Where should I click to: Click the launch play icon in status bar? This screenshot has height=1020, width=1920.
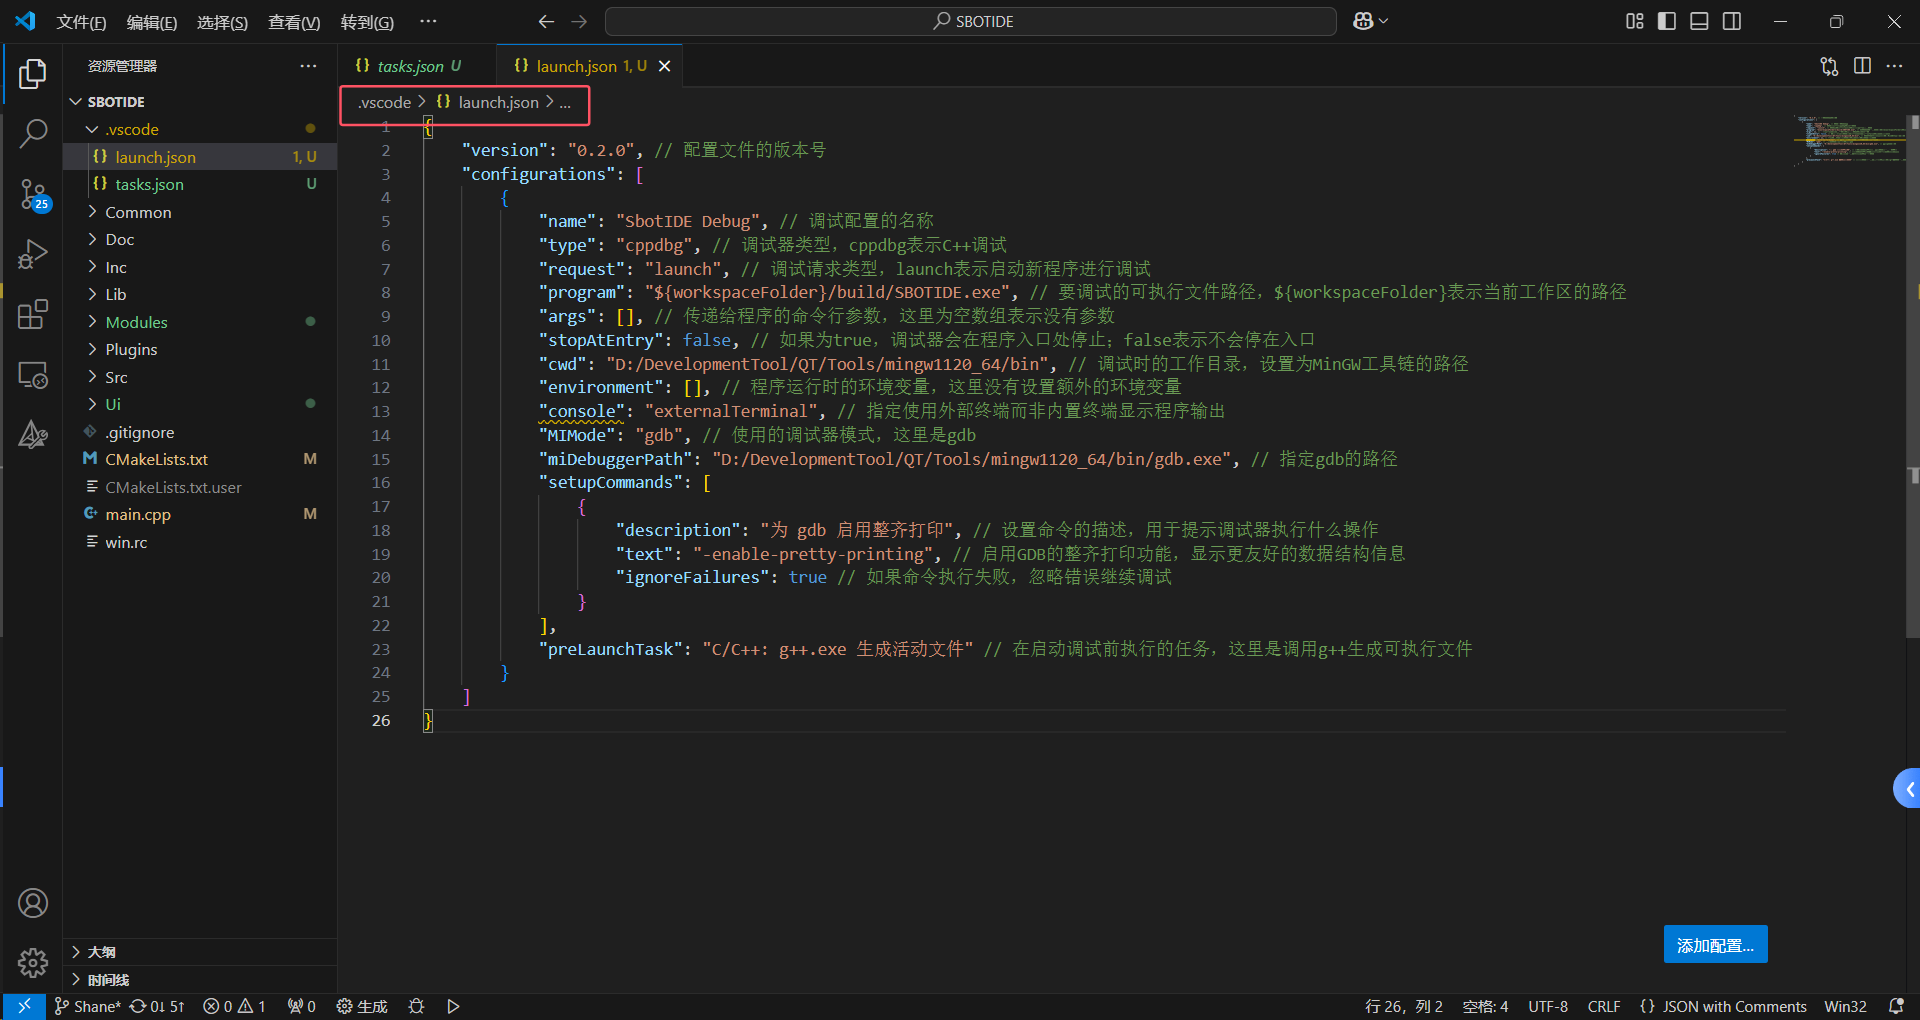click(x=453, y=1006)
